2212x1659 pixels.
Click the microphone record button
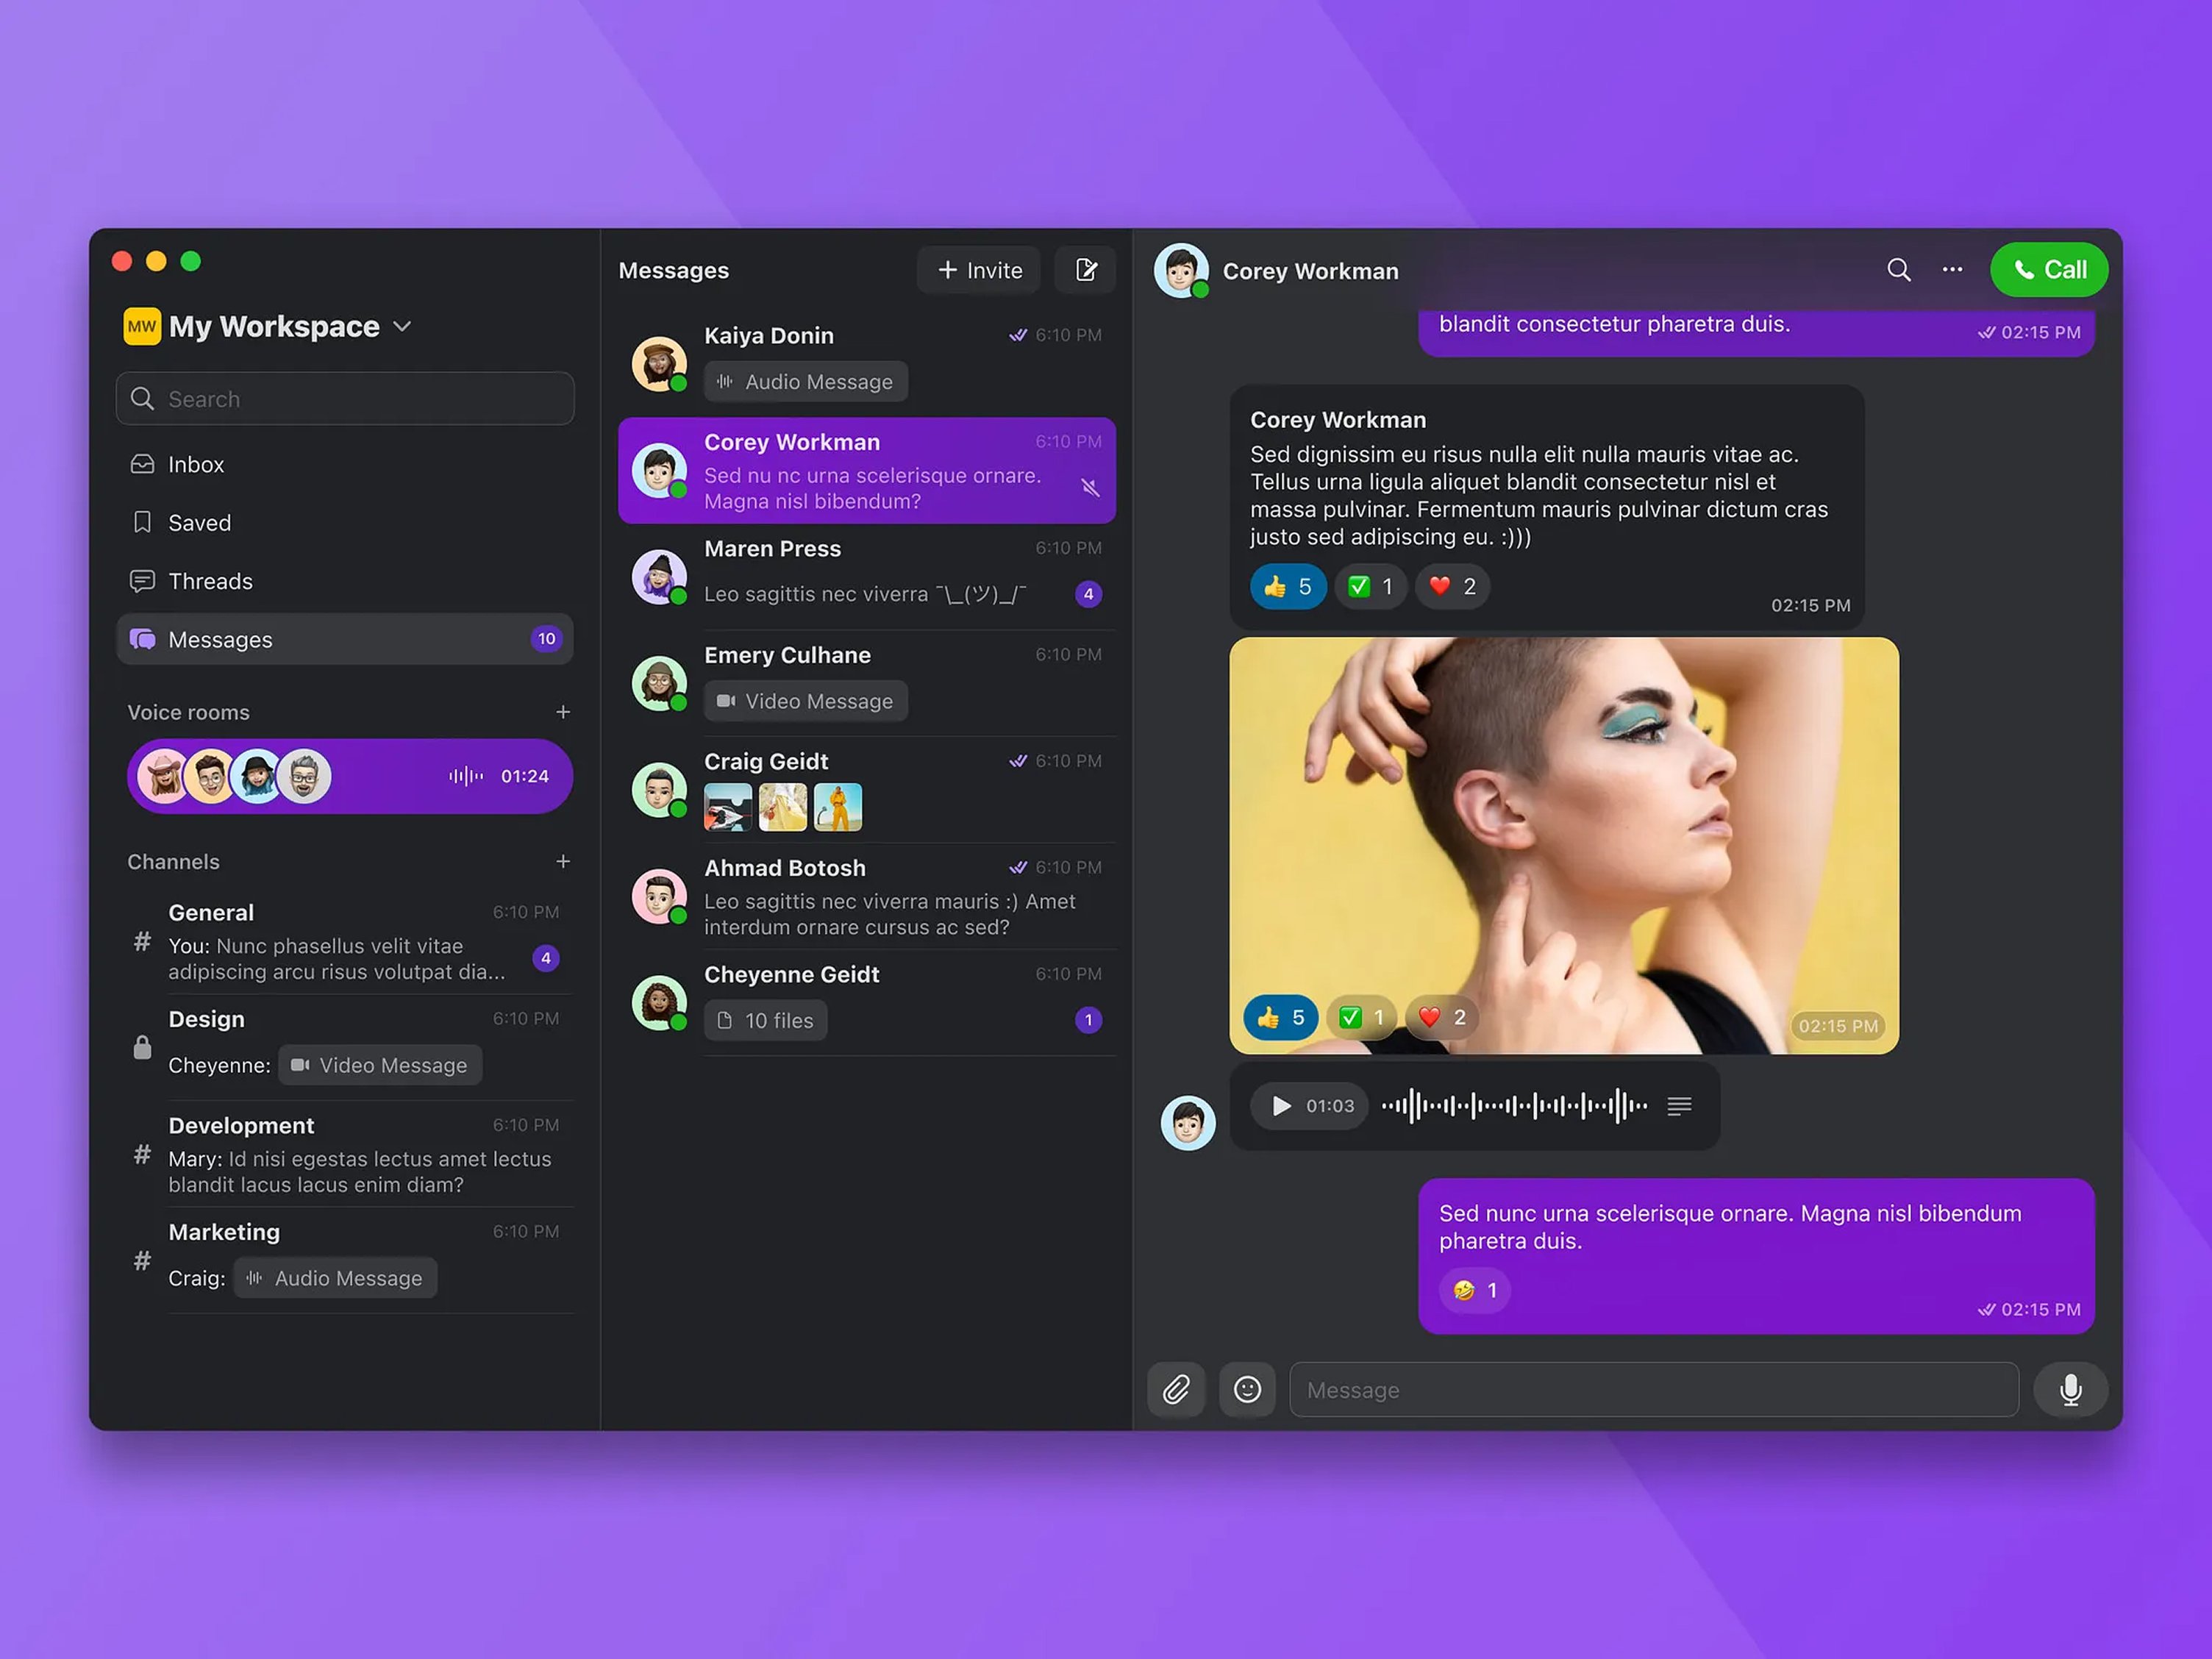[x=2070, y=1389]
